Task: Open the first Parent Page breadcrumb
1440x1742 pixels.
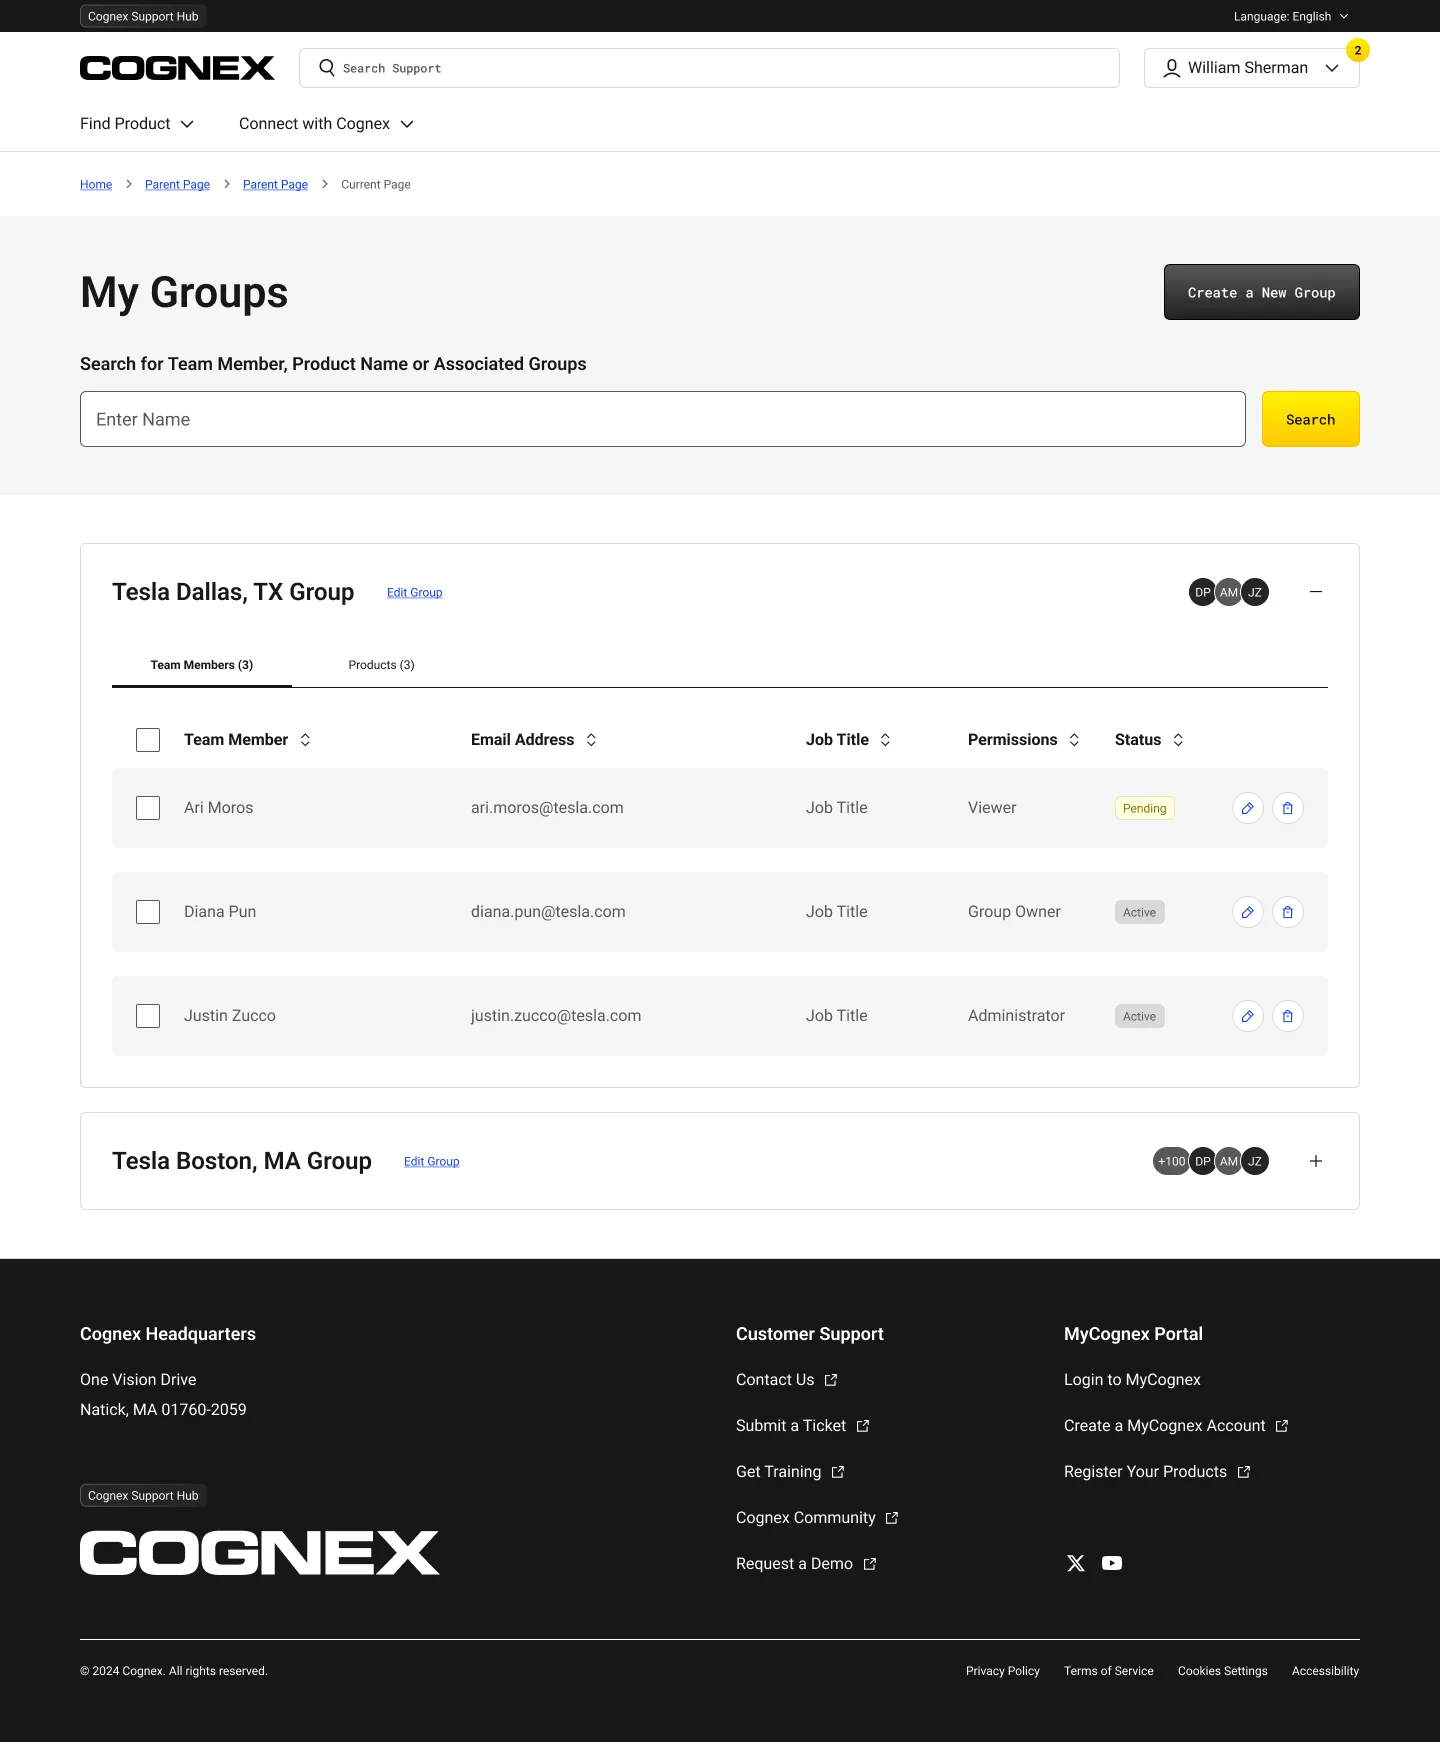Action: pos(177,185)
